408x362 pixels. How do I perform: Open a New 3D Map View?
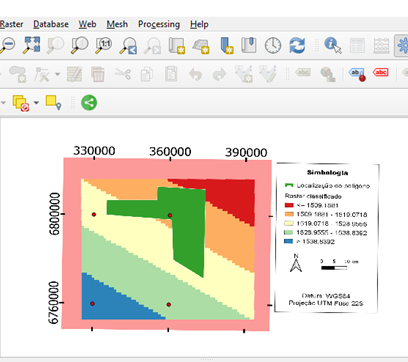201,45
